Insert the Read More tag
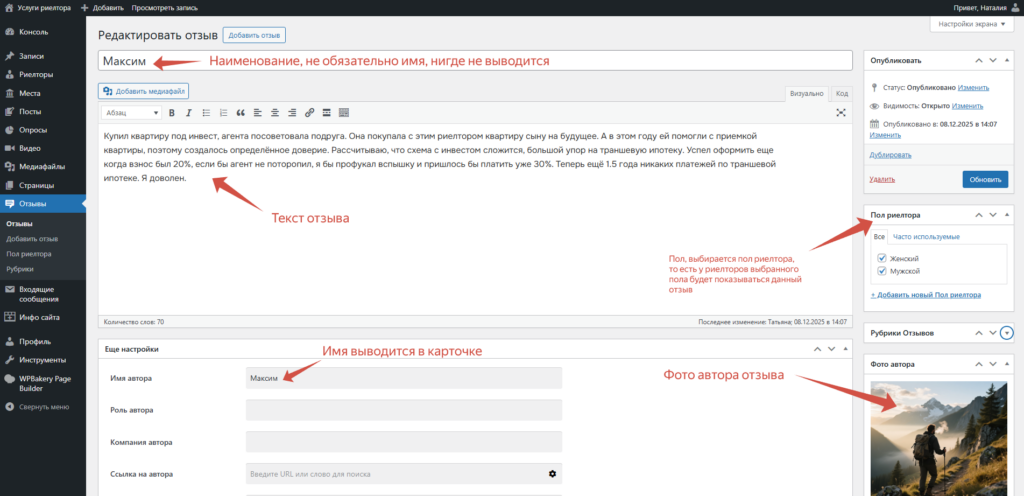Image resolution: width=1024 pixels, height=496 pixels. coord(327,113)
